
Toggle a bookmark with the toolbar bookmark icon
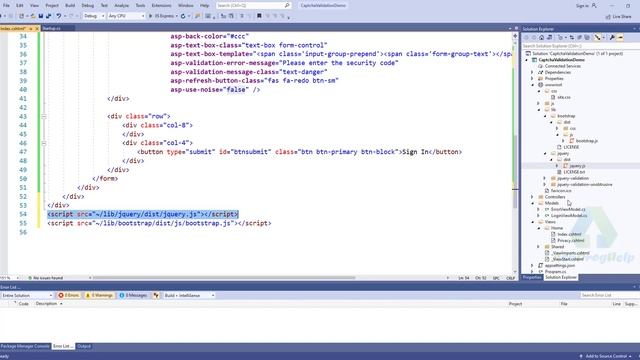click(259, 16)
